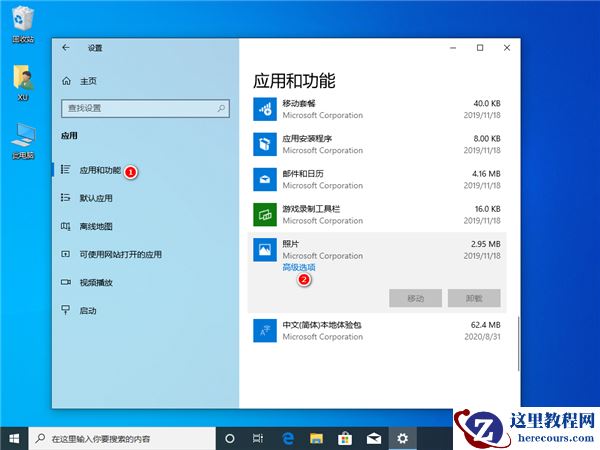This screenshot has height=450, width=600.
Task: Click the 游戏录制工具栏 app icon
Action: click(x=265, y=215)
